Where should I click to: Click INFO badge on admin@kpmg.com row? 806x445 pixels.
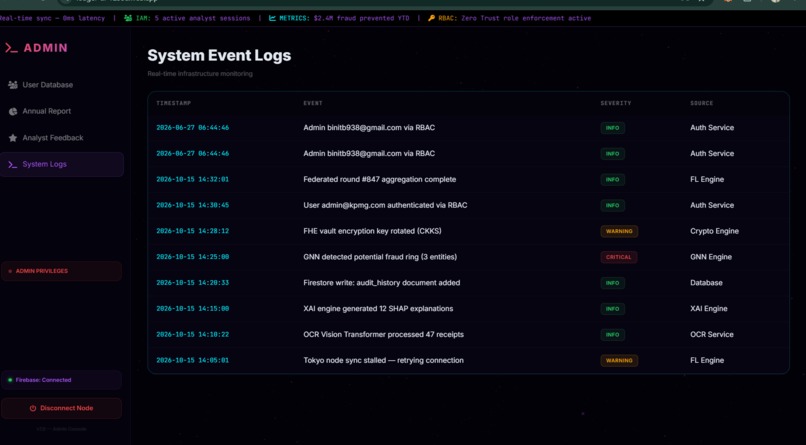(613, 205)
